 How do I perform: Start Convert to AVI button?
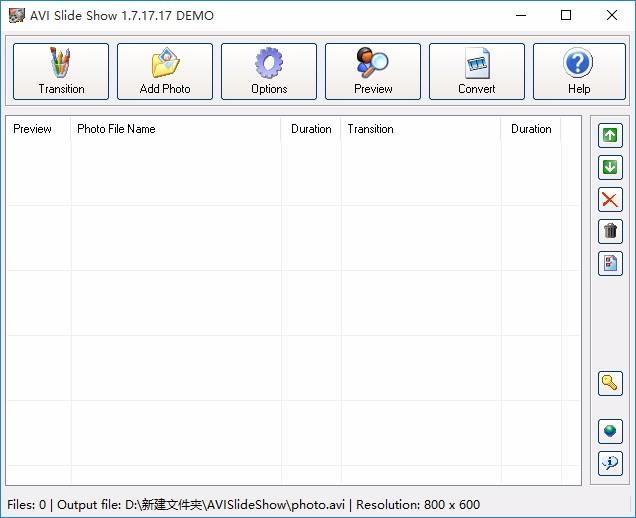pos(477,71)
